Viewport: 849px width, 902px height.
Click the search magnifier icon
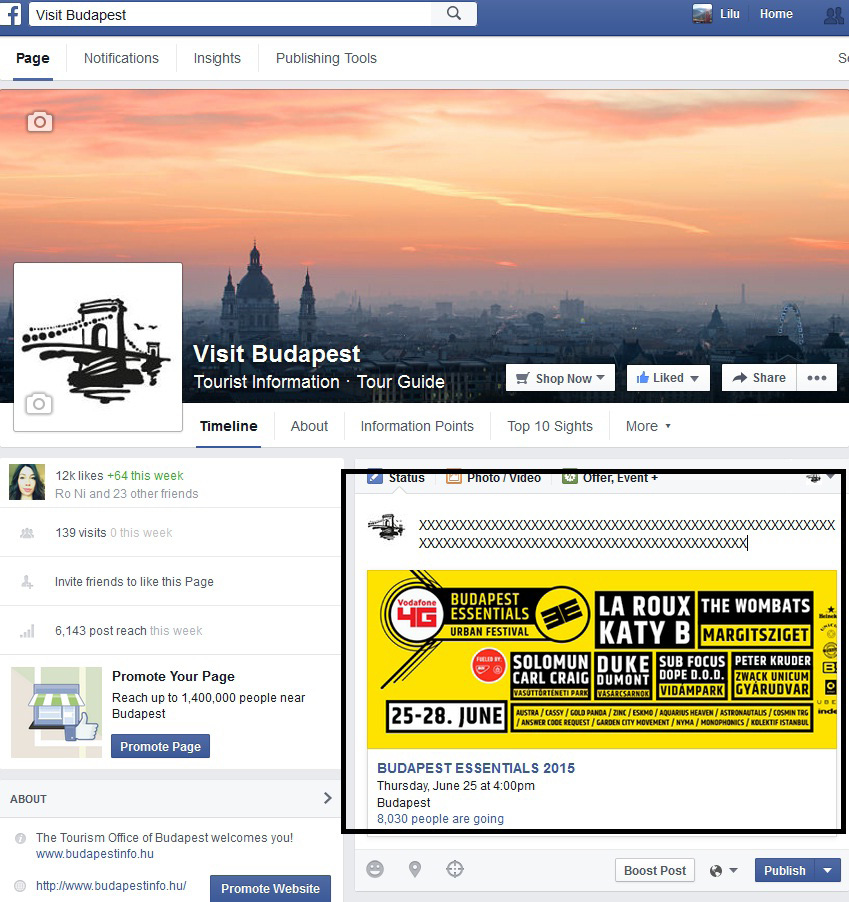coord(454,13)
